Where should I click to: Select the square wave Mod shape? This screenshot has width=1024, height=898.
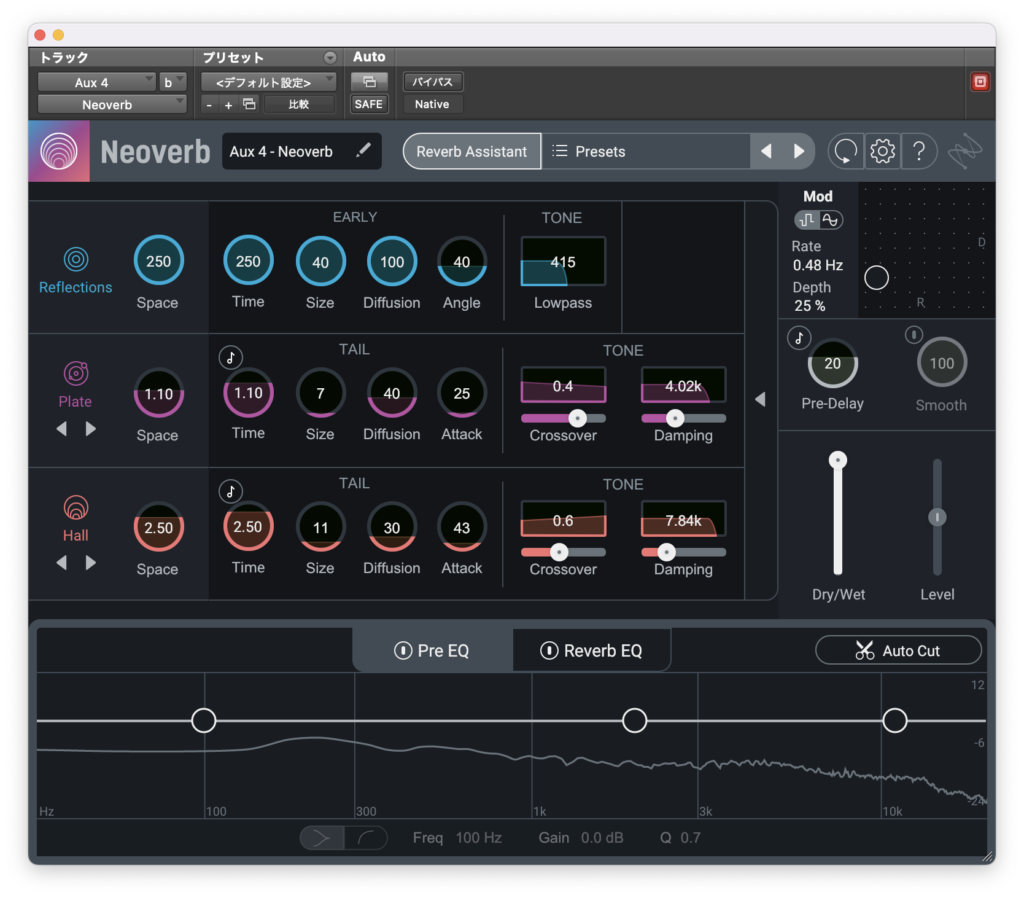tap(807, 220)
